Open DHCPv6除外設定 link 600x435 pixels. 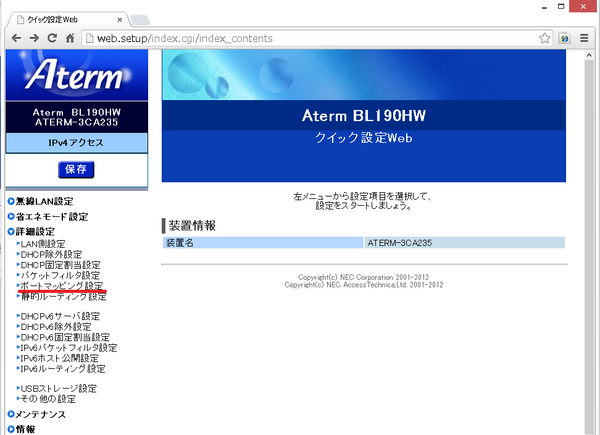click(55, 327)
